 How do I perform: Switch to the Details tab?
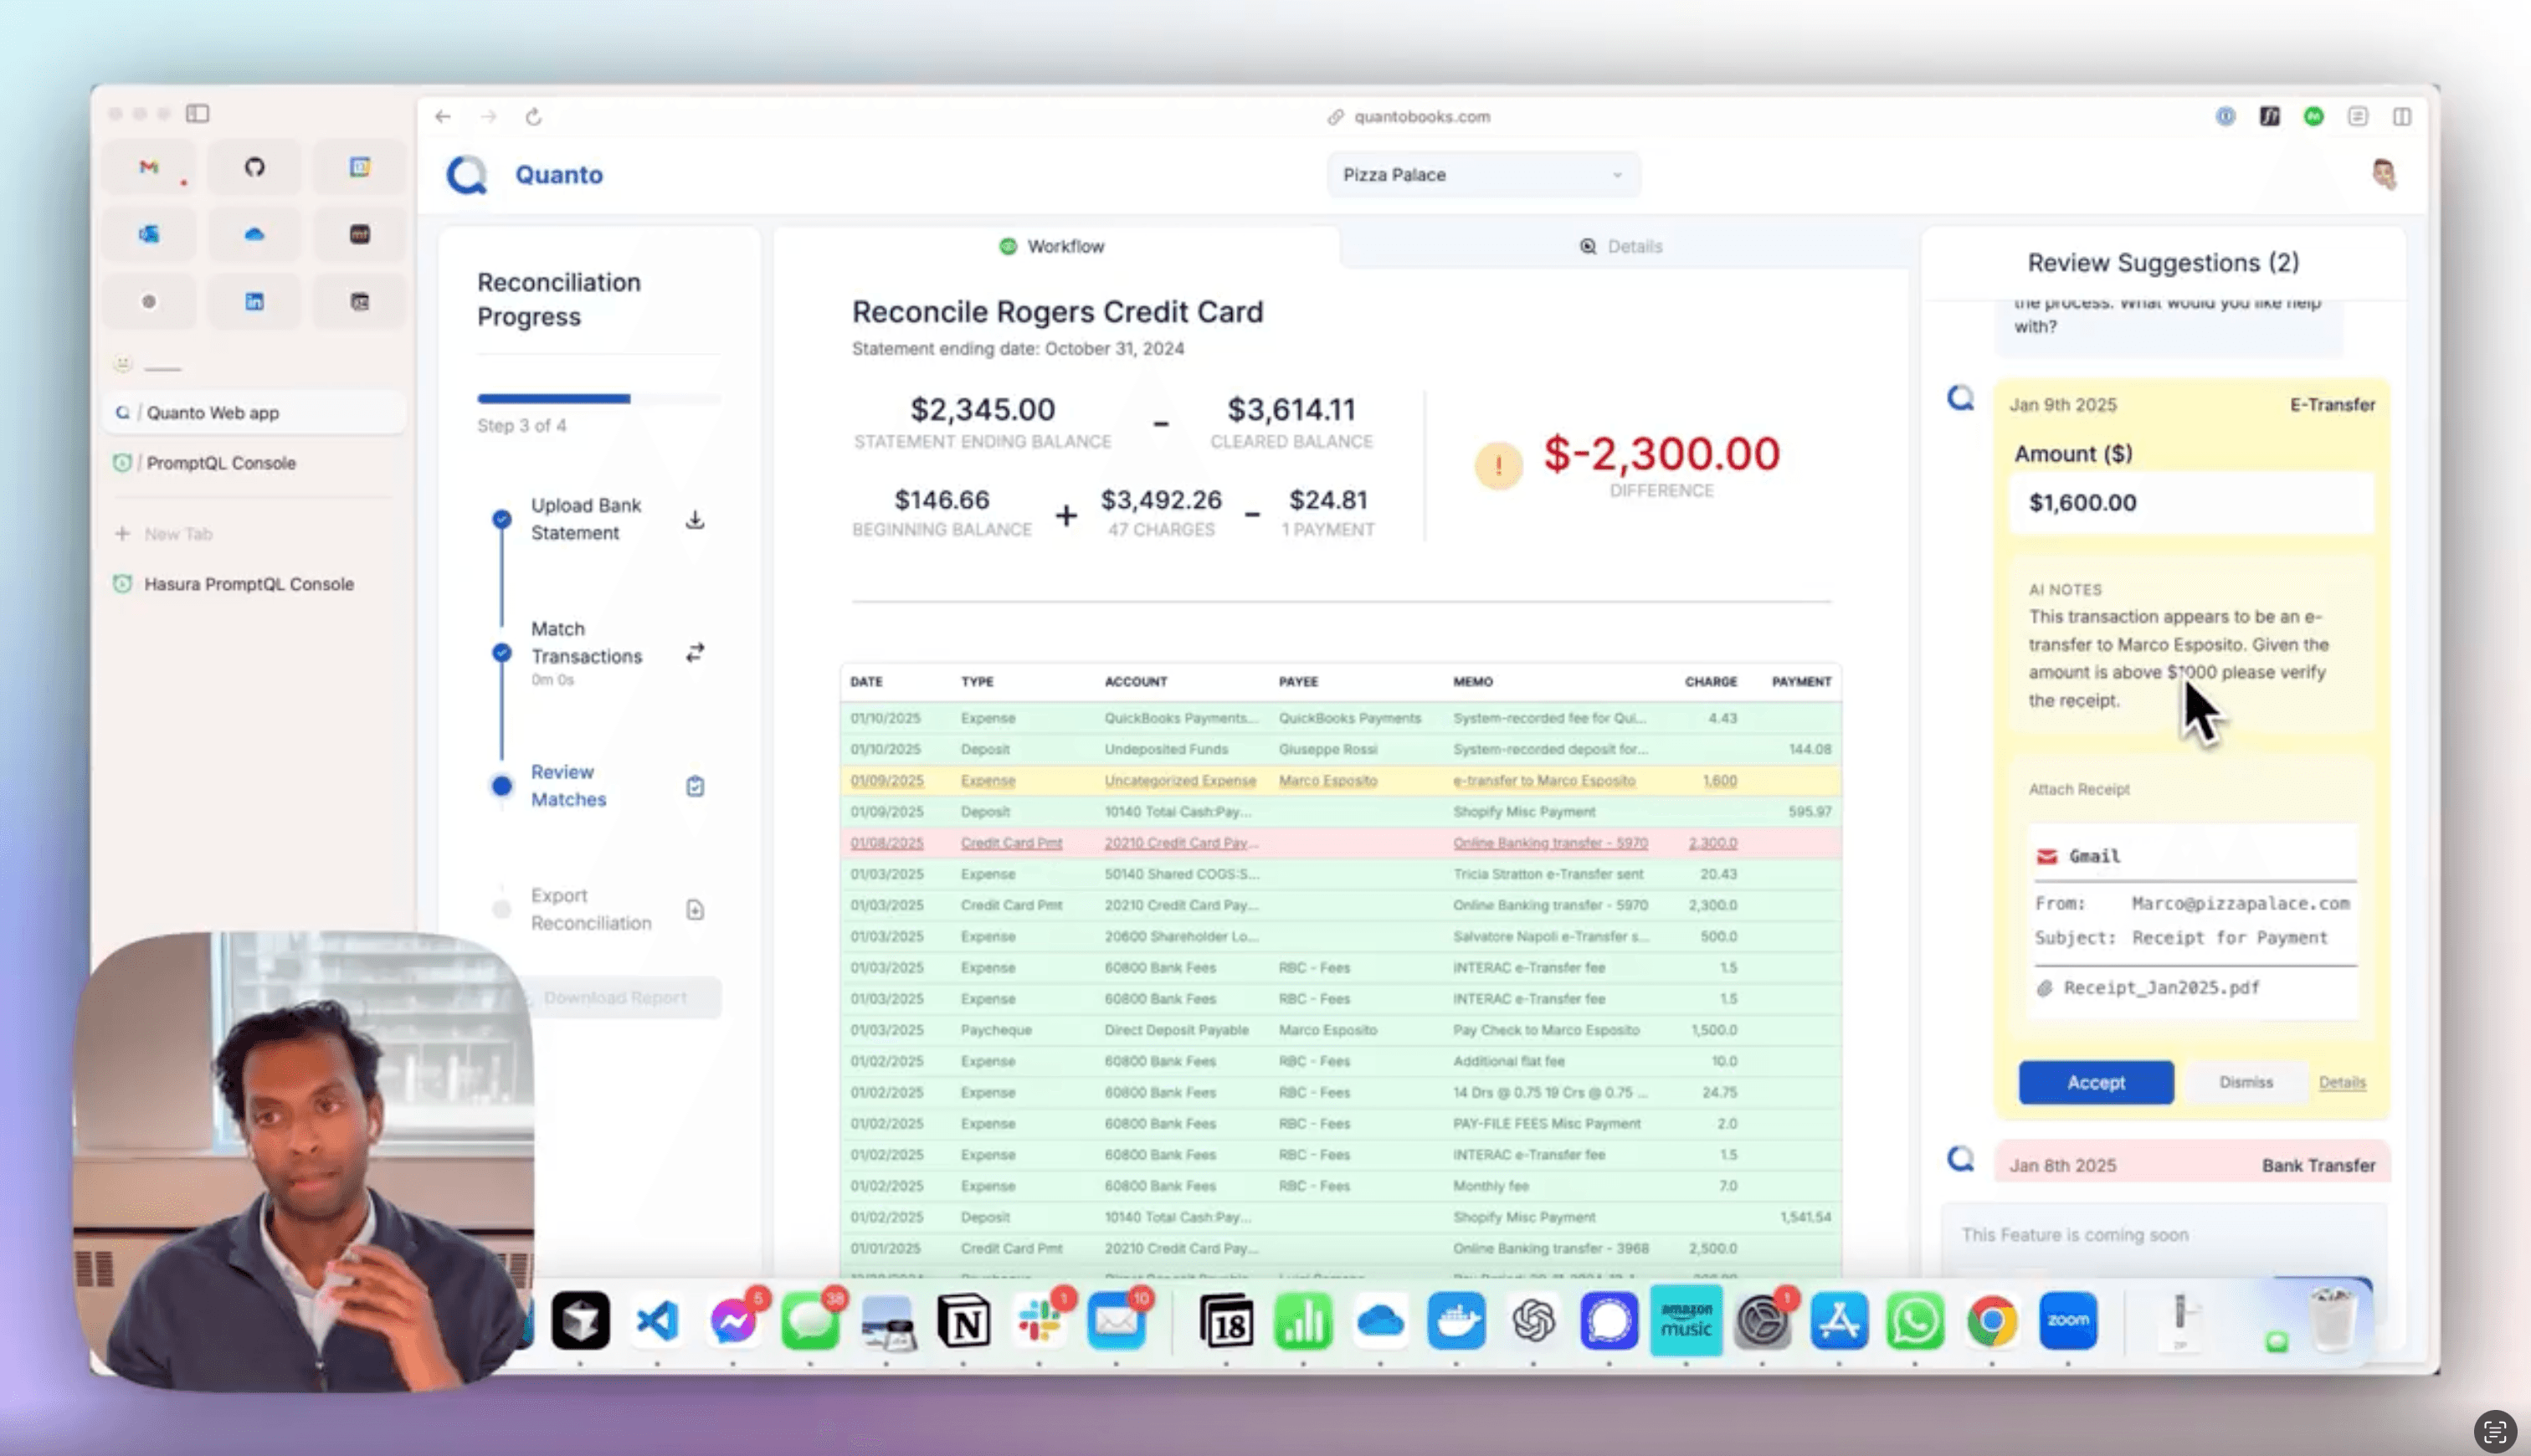point(1621,247)
